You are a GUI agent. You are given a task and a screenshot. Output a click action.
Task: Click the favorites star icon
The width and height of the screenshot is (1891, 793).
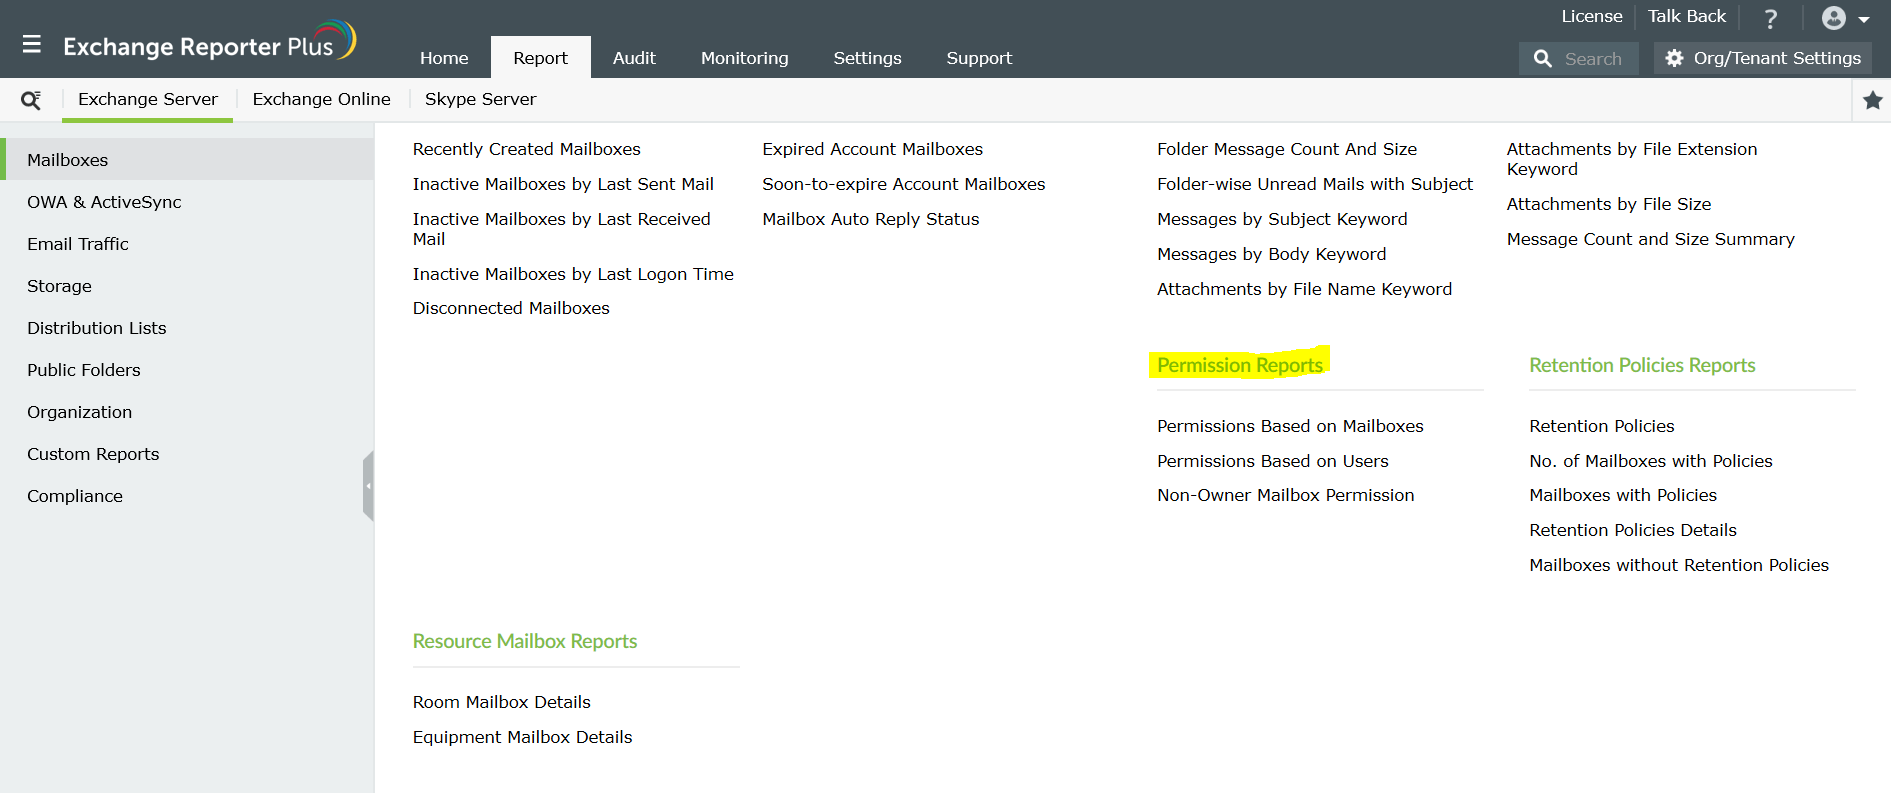click(x=1873, y=100)
